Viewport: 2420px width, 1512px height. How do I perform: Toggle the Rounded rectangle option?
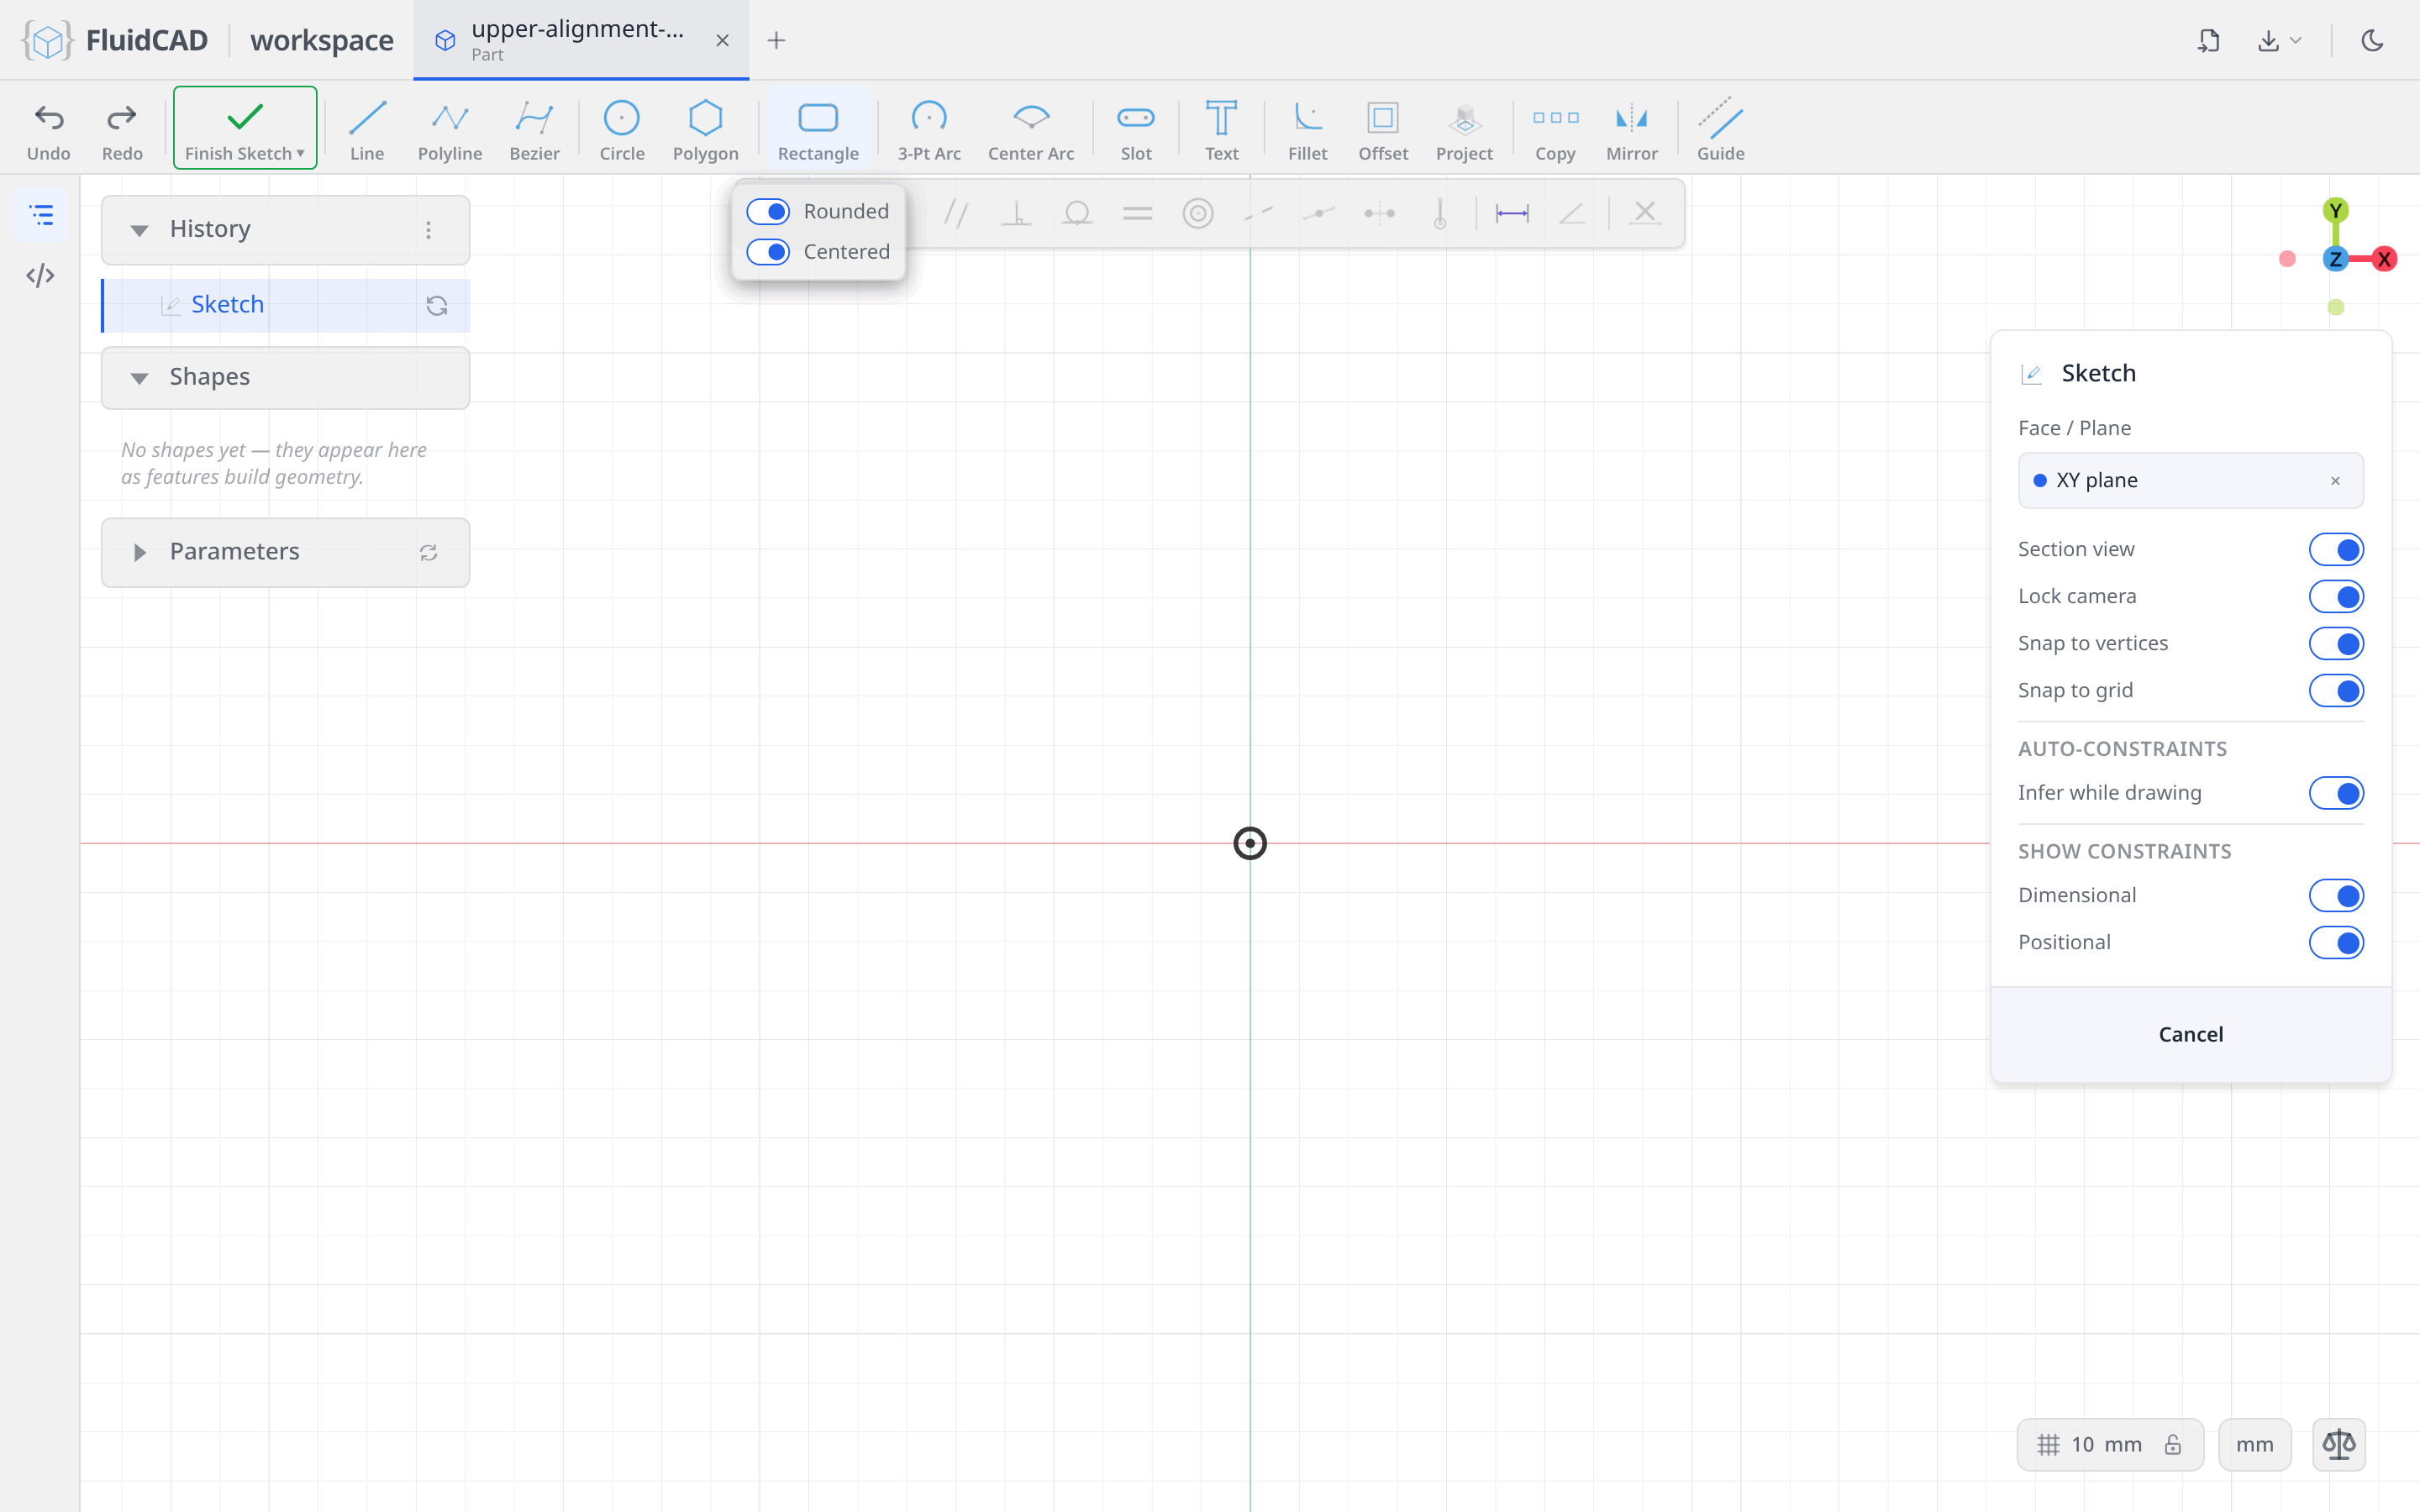(768, 211)
